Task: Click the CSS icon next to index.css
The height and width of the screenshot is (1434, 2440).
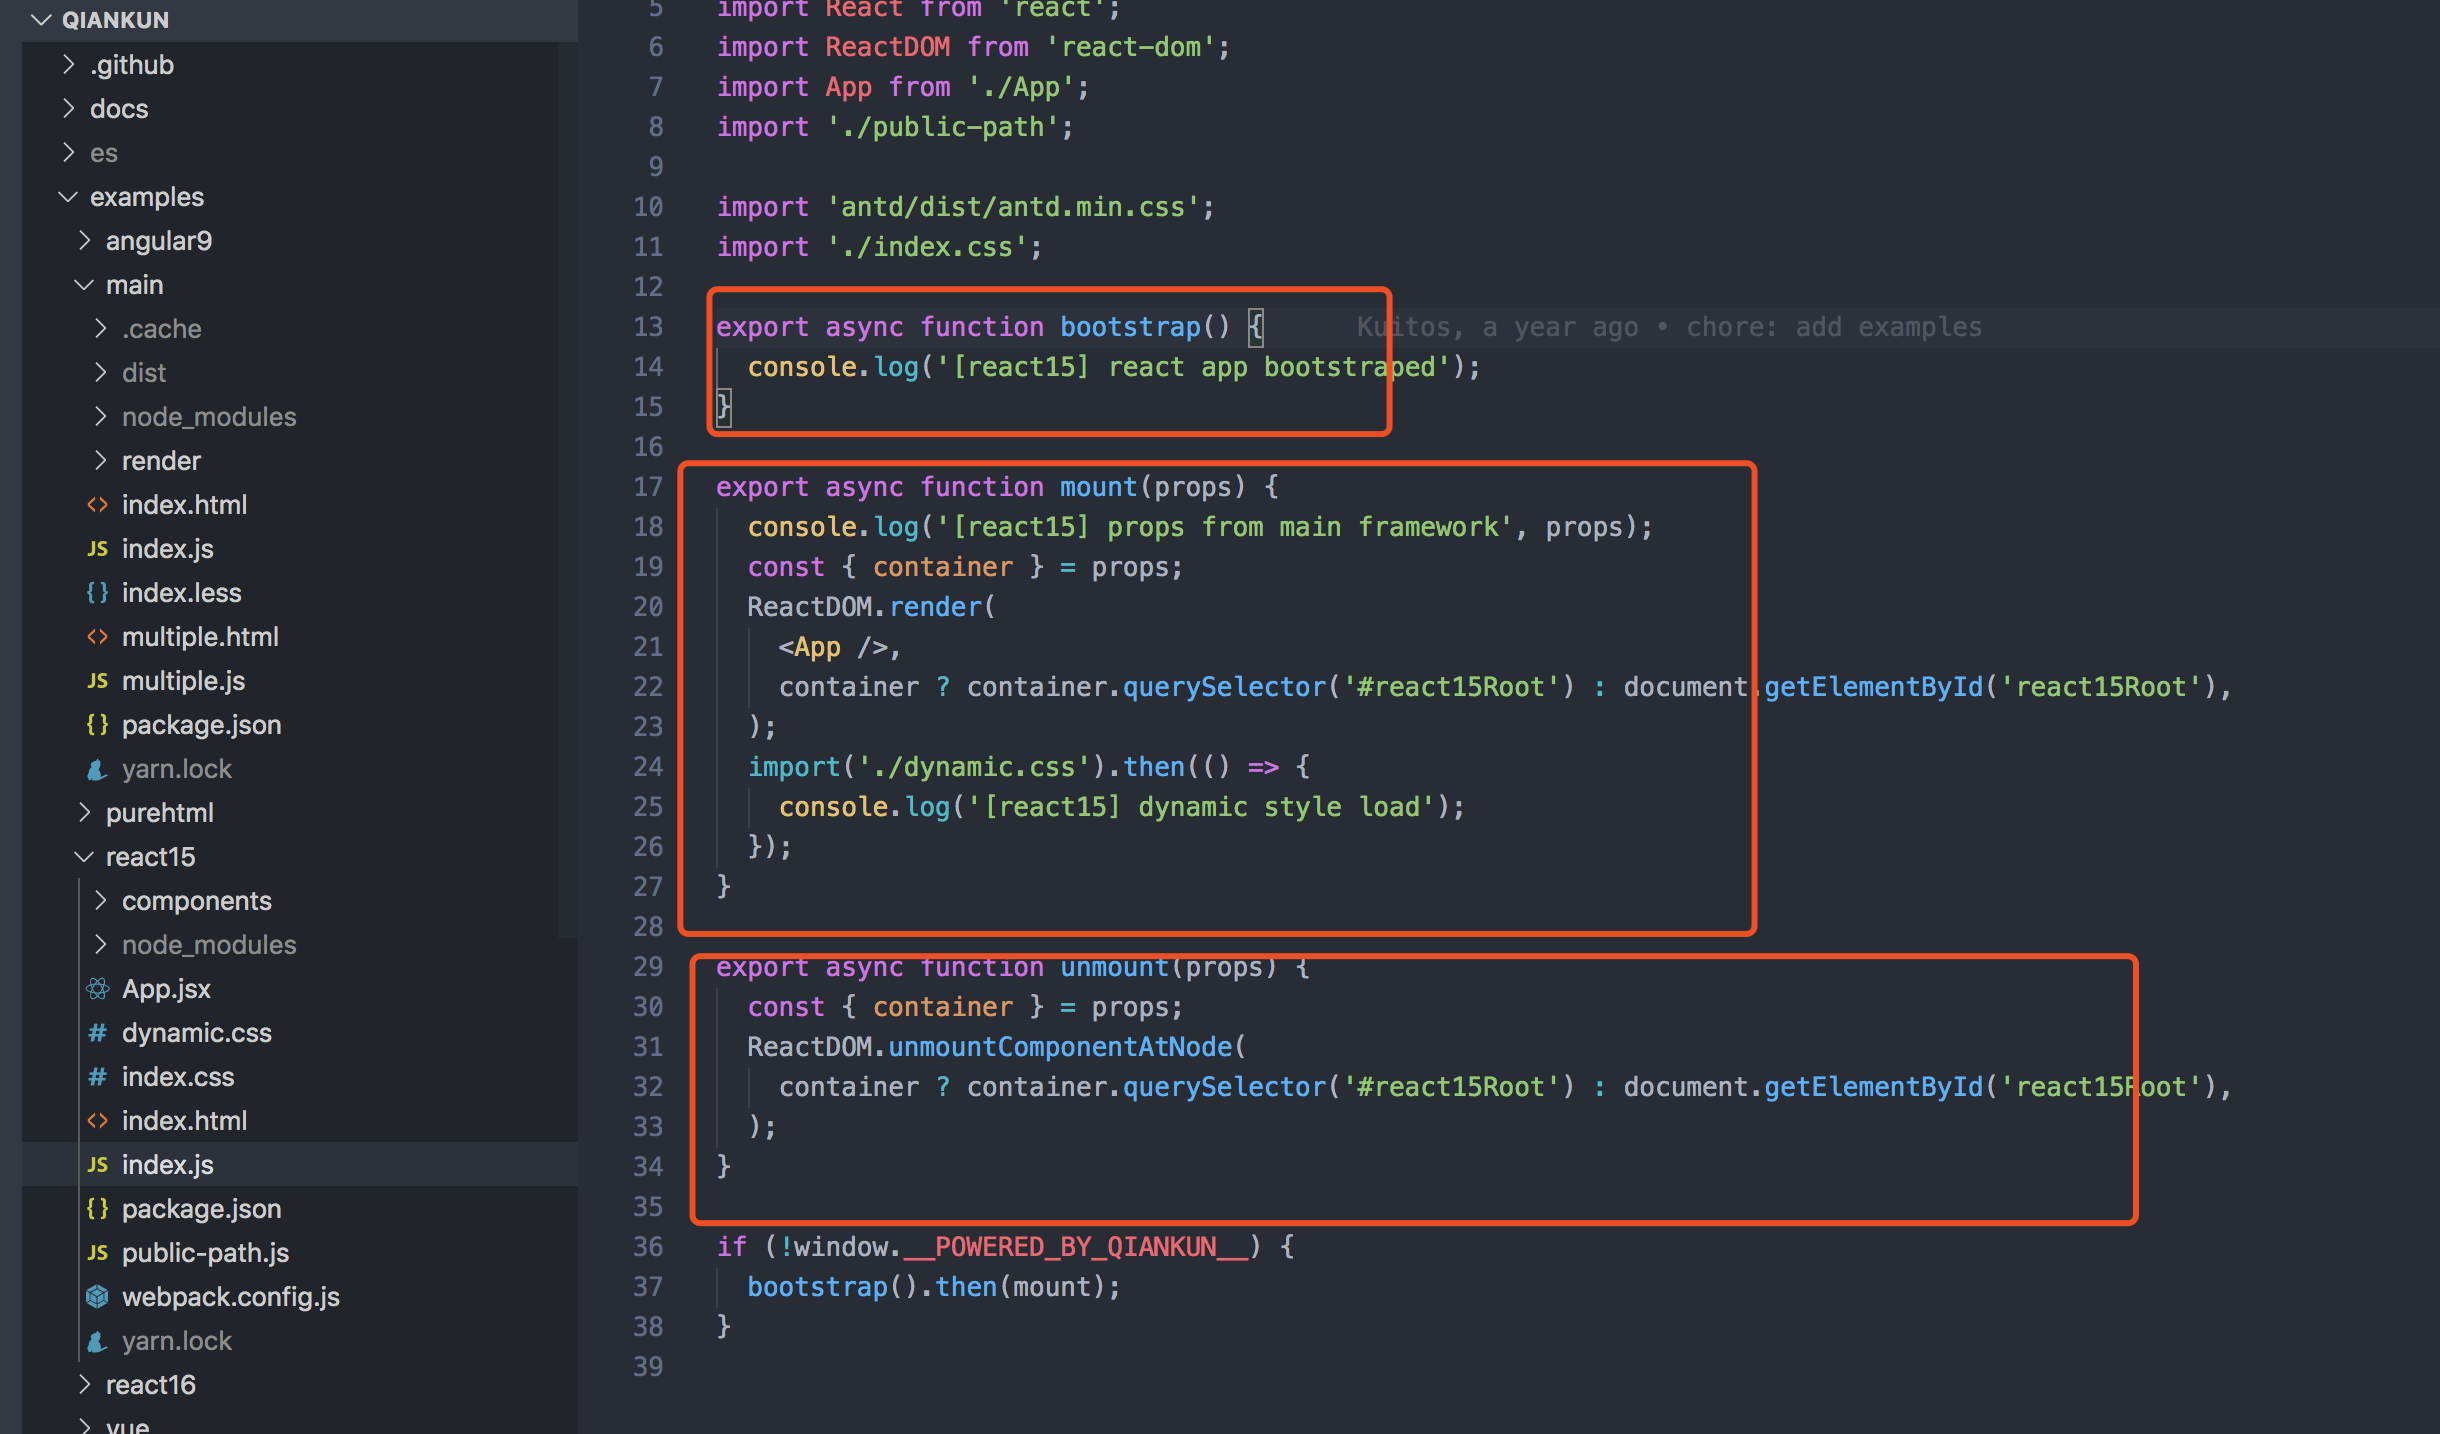Action: pyautogui.click(x=97, y=1077)
